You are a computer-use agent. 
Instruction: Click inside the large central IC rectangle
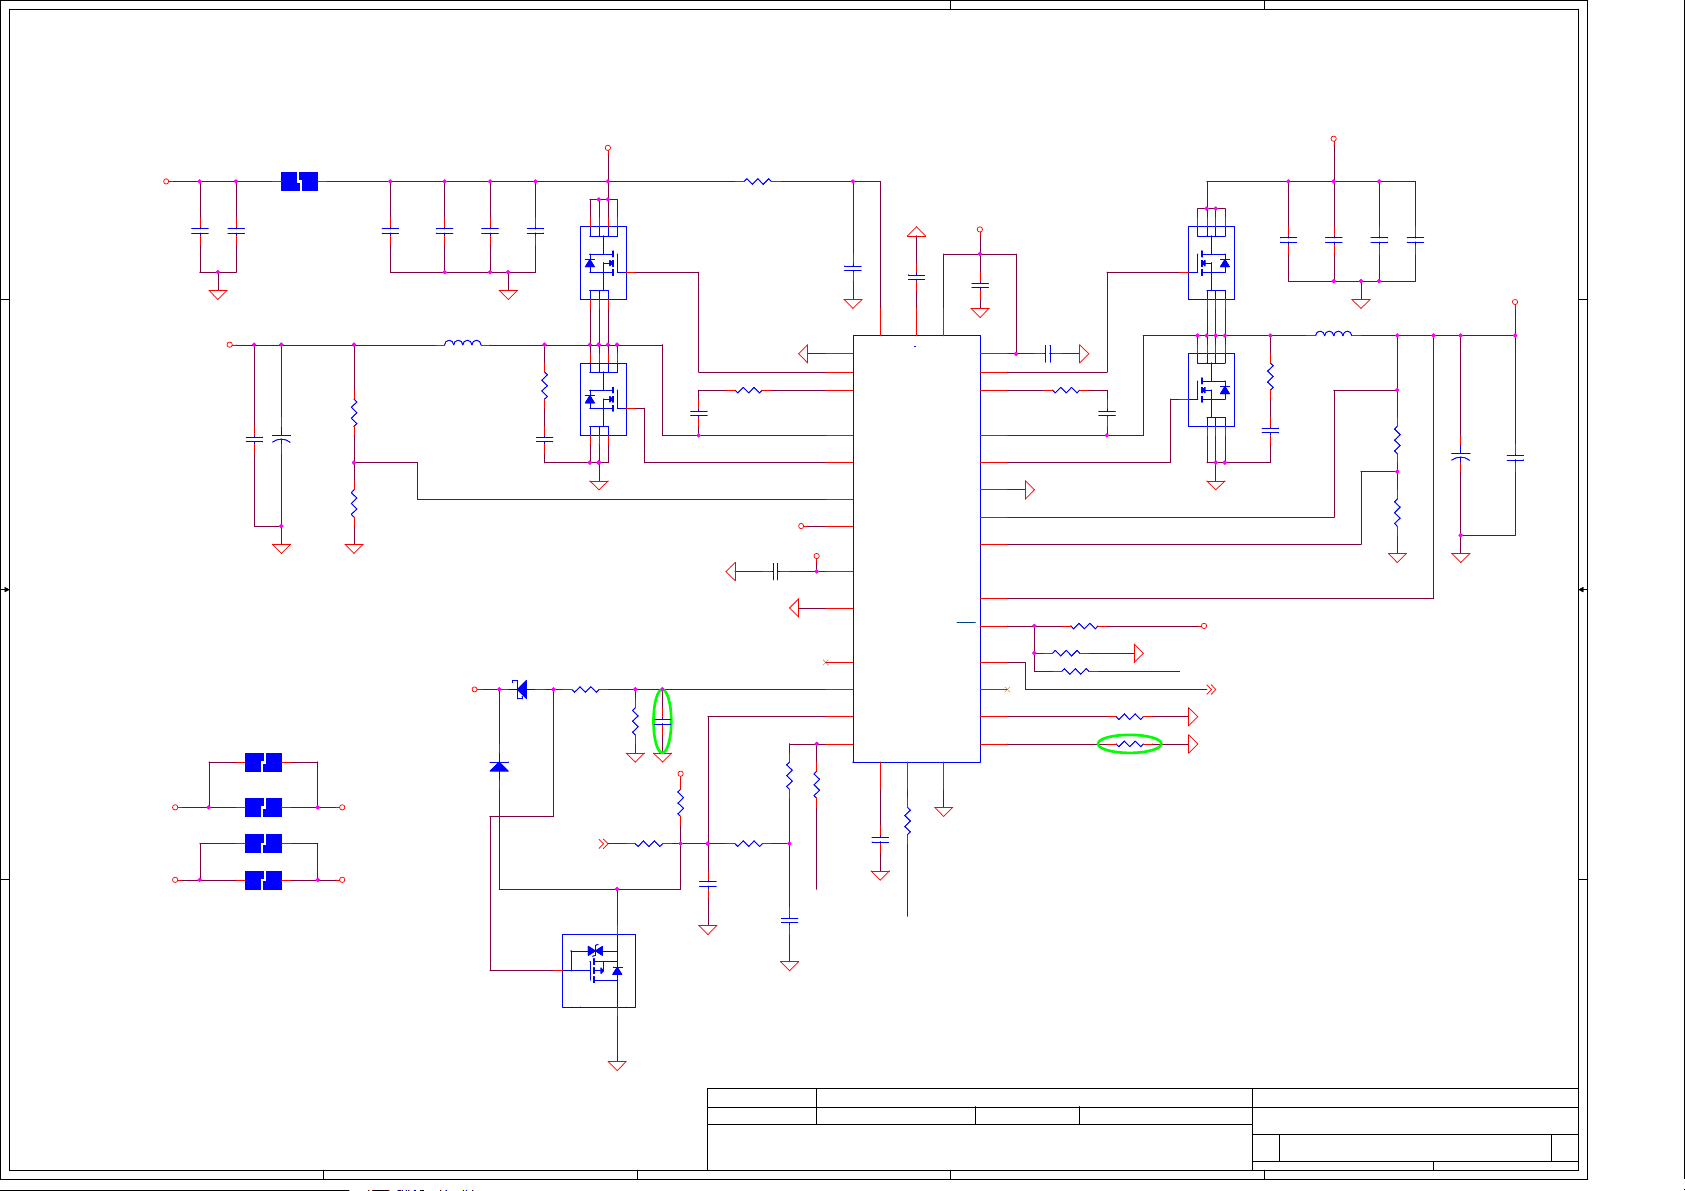pos(916,548)
